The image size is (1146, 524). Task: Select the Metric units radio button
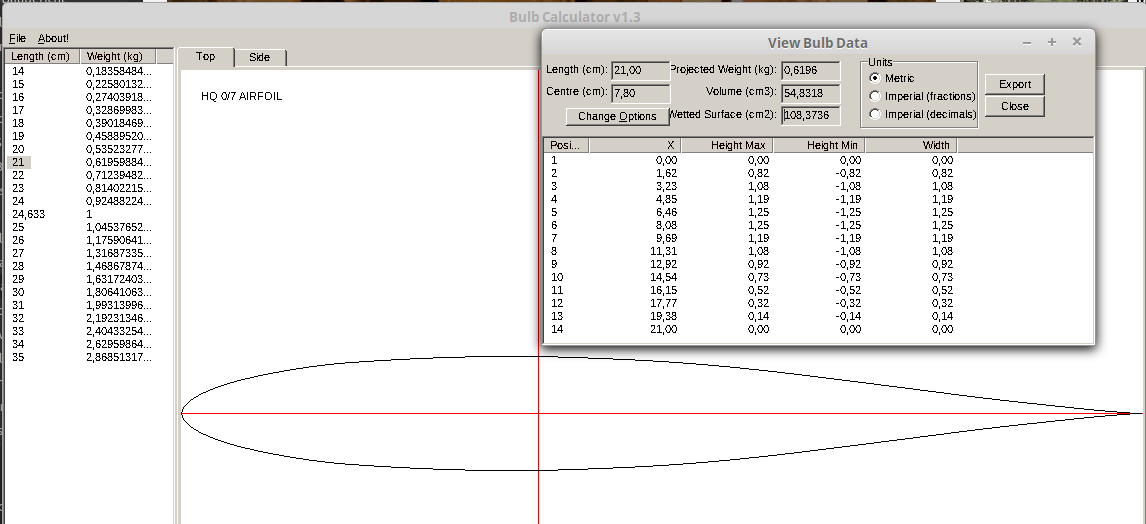875,78
